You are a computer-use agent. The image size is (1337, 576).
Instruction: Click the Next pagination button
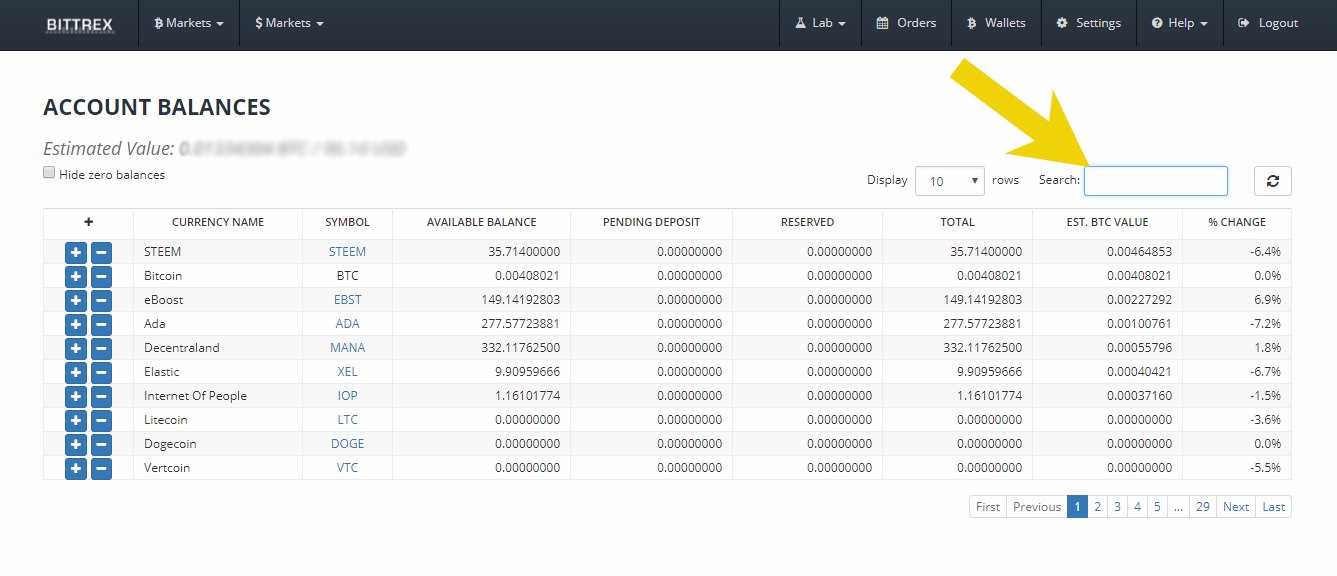click(x=1236, y=507)
